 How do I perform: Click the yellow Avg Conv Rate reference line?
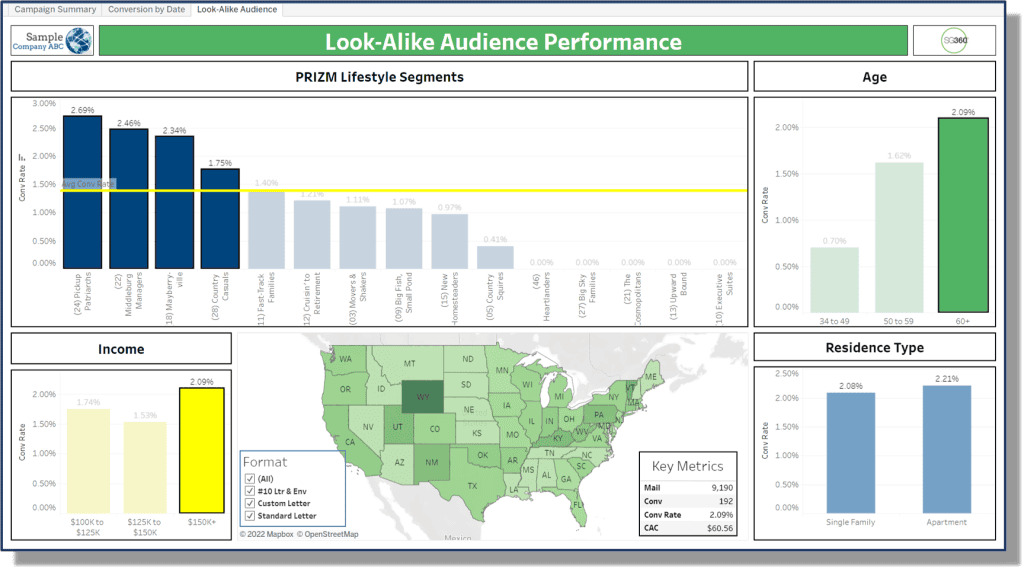[405, 191]
